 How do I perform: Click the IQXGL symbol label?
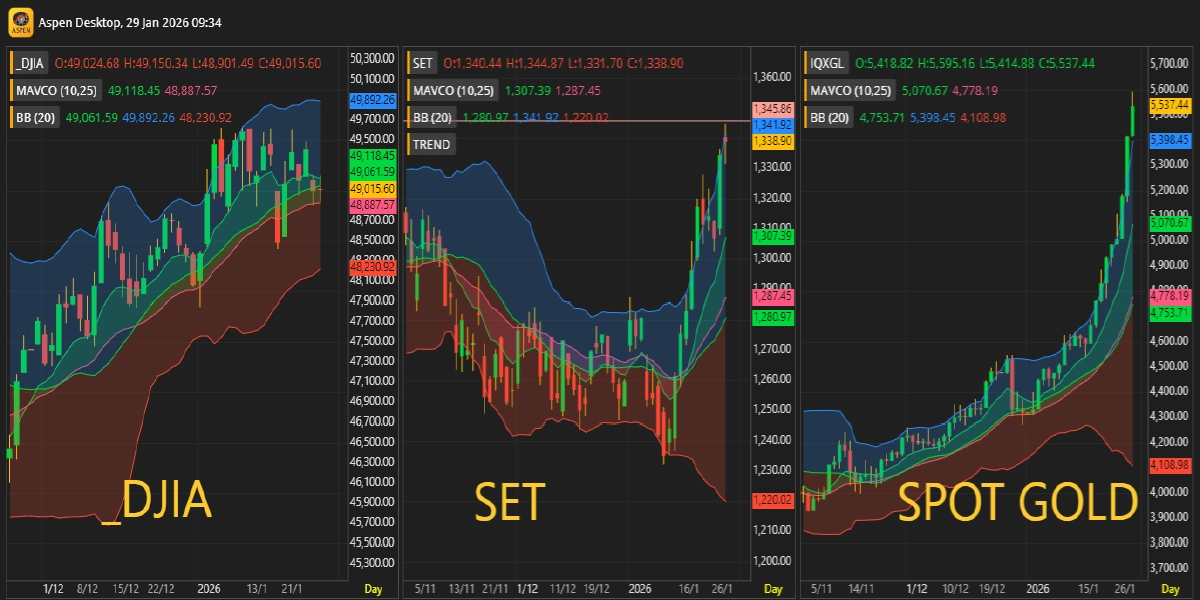(x=829, y=63)
